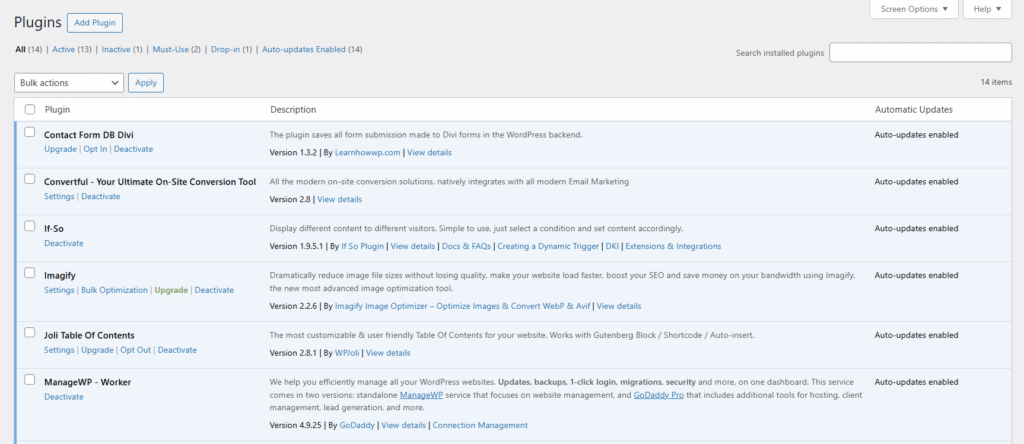Click Opt Out under Joli Table Of Contents
Screen dimensions: 1024x444
136,350
